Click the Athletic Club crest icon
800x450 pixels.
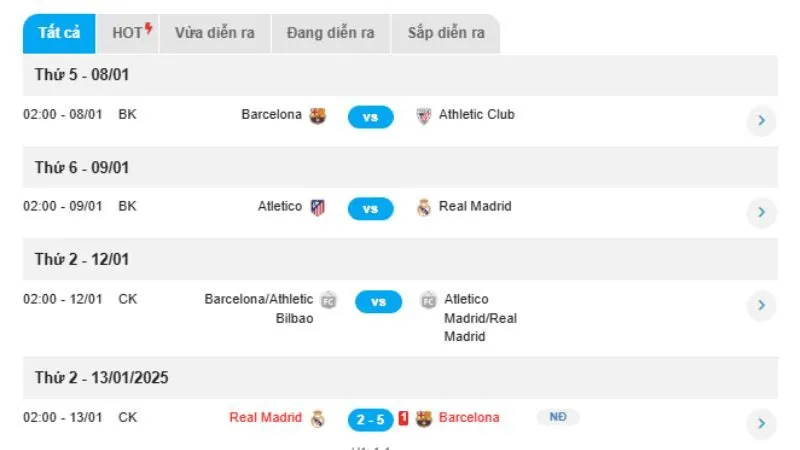424,115
